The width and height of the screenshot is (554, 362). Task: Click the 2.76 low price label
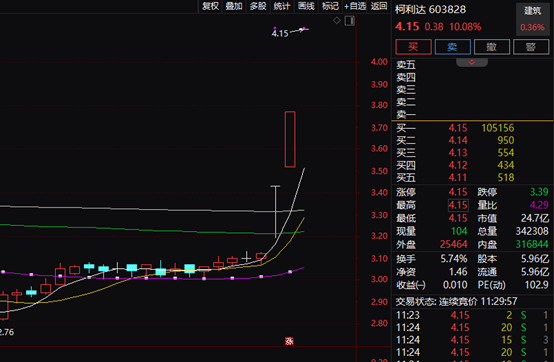pos(7,332)
